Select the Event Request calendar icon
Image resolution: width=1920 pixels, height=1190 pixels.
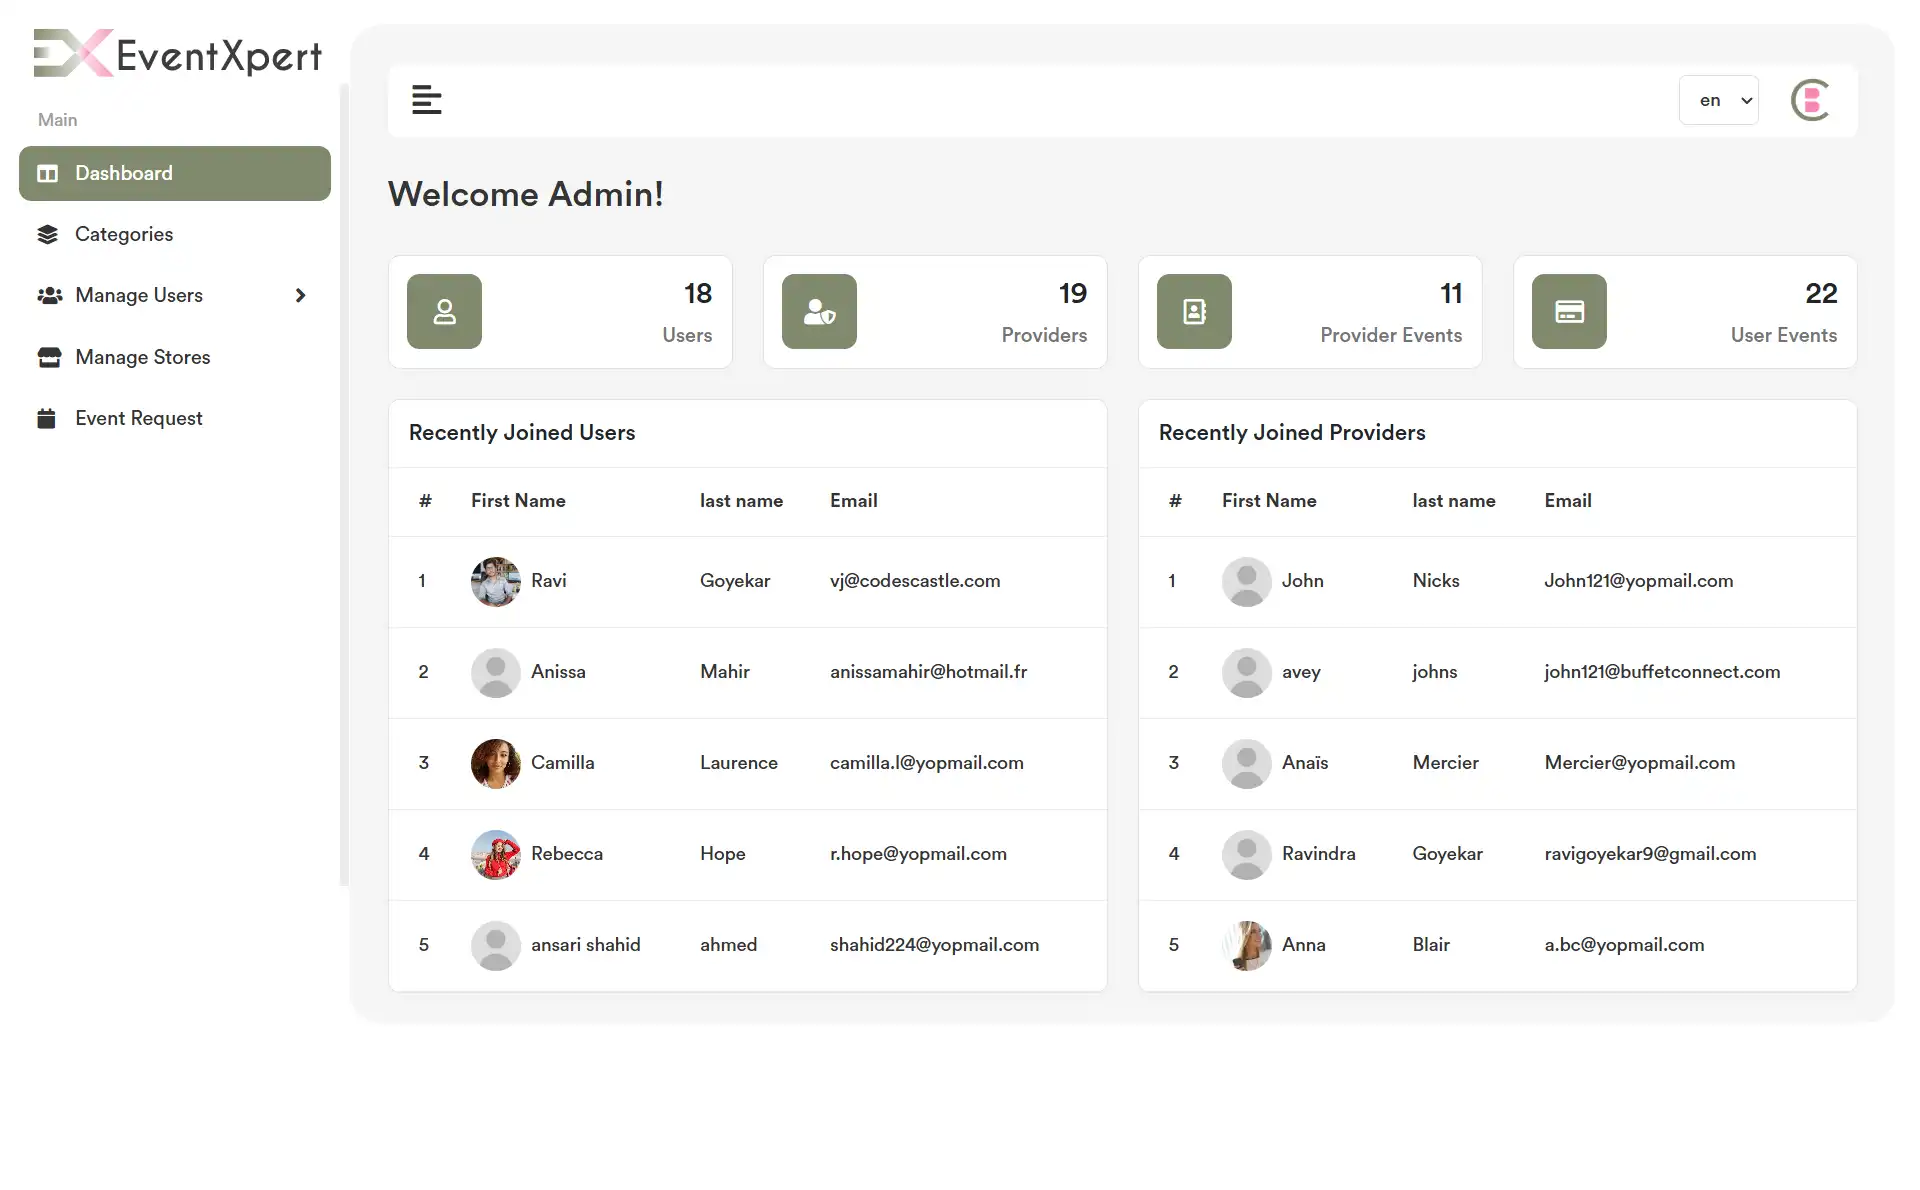(x=47, y=418)
